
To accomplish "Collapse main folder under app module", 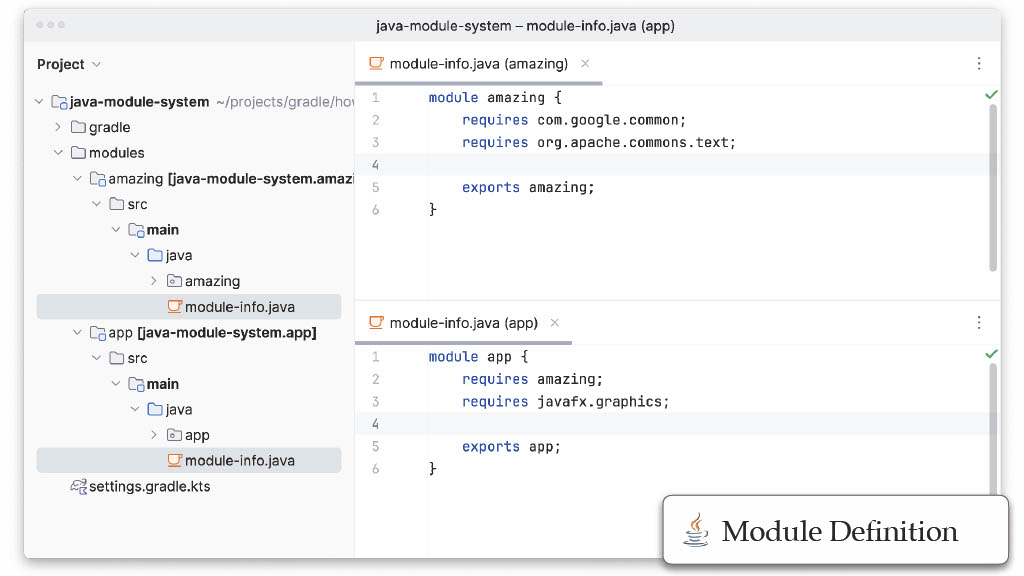I will [x=116, y=384].
